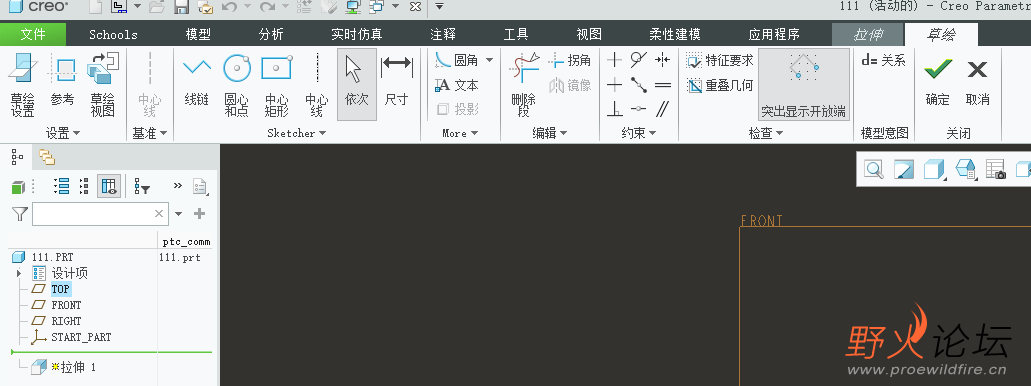The image size is (1031, 386).
Task: Apply the symmetric constraint icon
Action: pos(662,60)
